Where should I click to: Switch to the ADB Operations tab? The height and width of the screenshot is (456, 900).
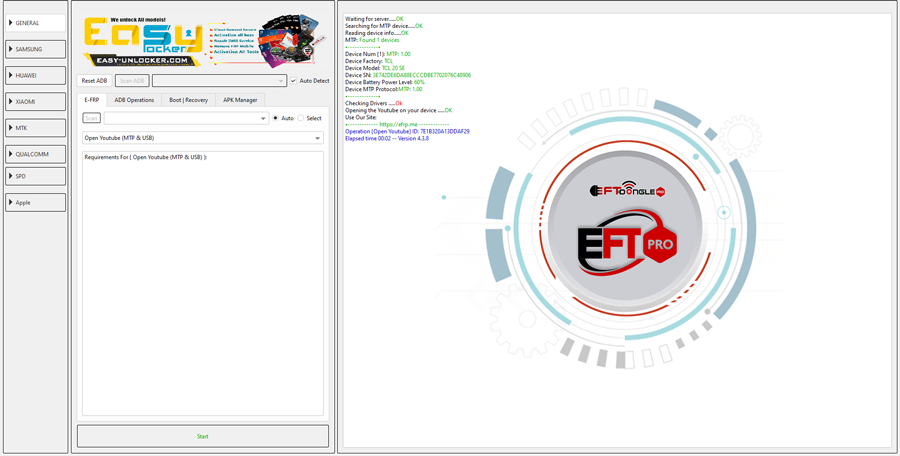134,100
